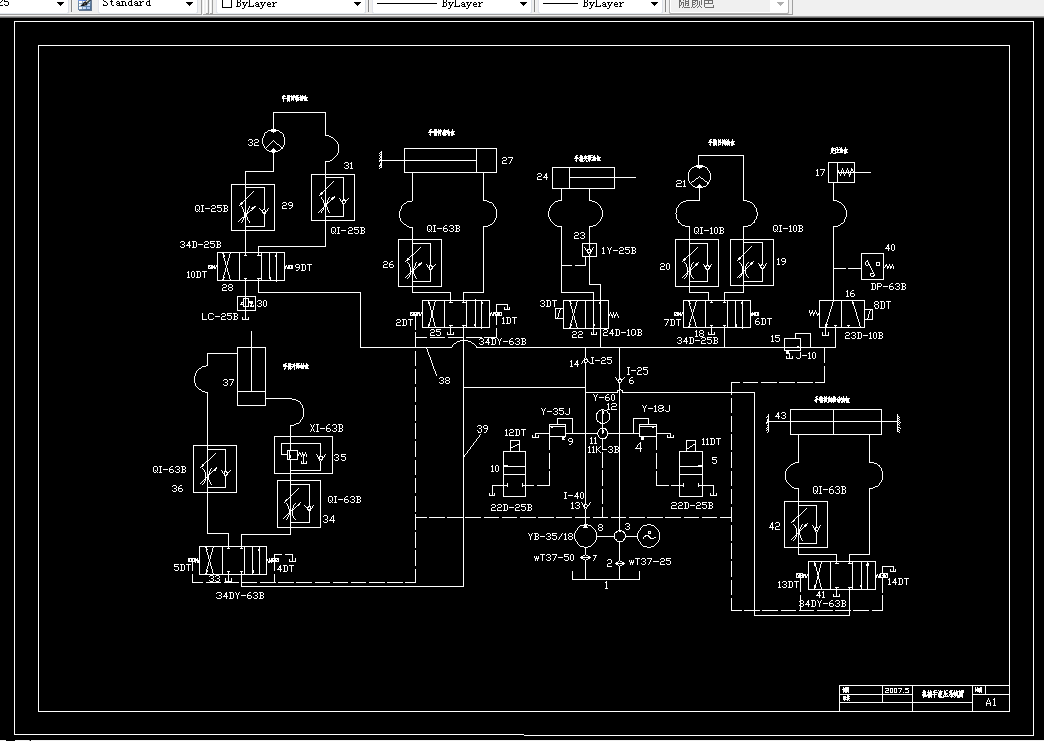1044x741 pixels.
Task: Select the vertical cylinder symbol numbered 37
Action: (252, 377)
